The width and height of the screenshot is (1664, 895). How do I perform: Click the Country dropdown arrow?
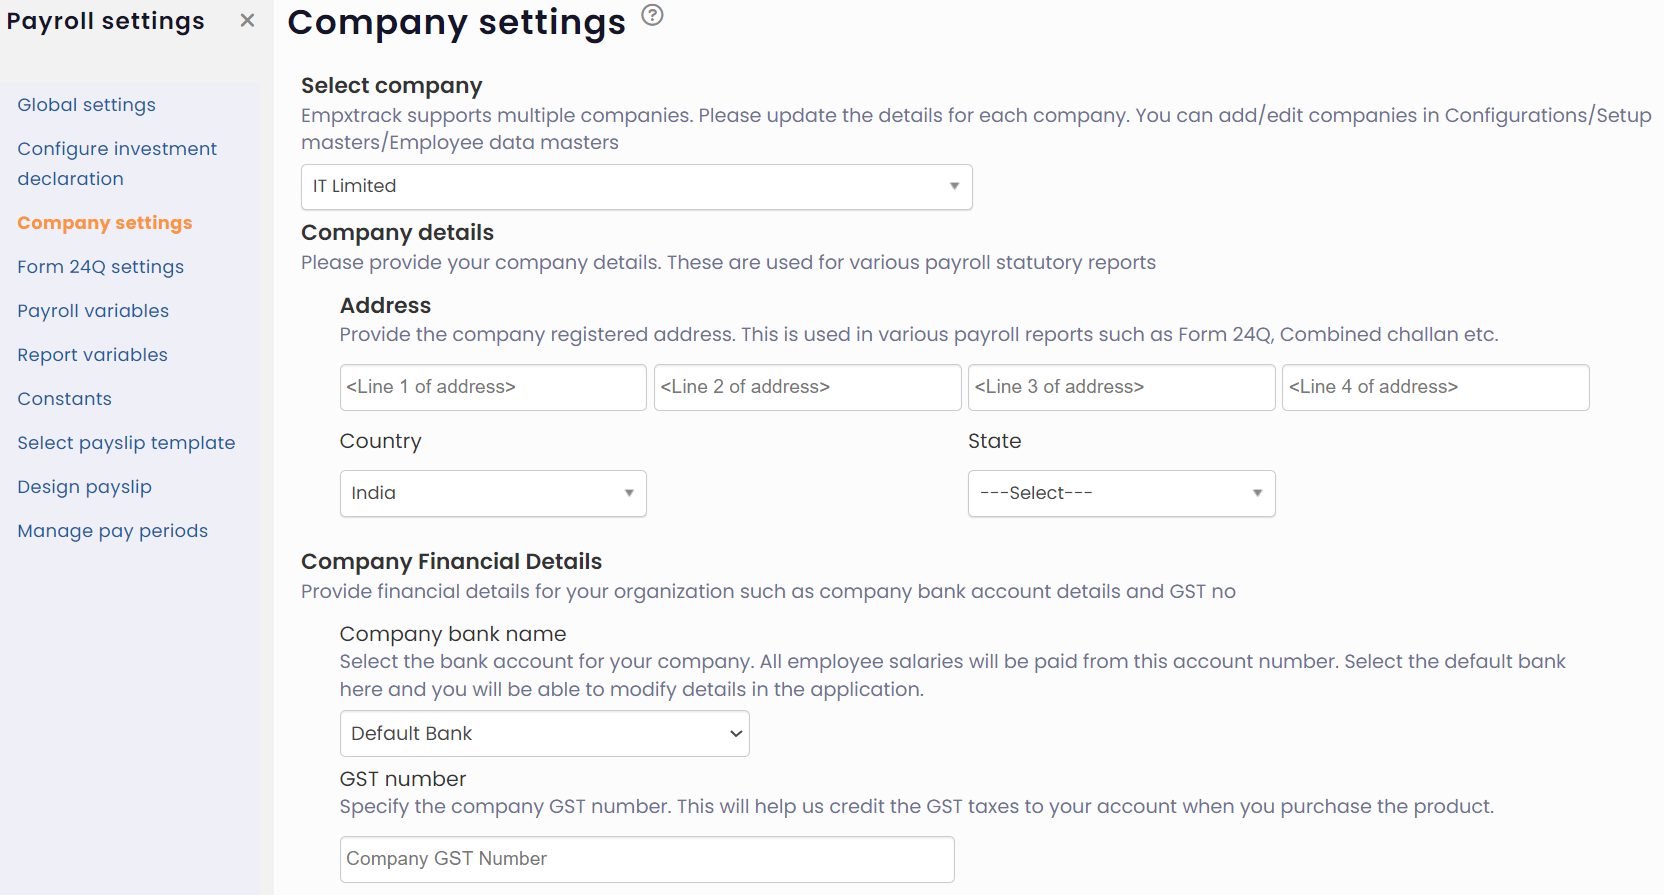click(x=628, y=493)
